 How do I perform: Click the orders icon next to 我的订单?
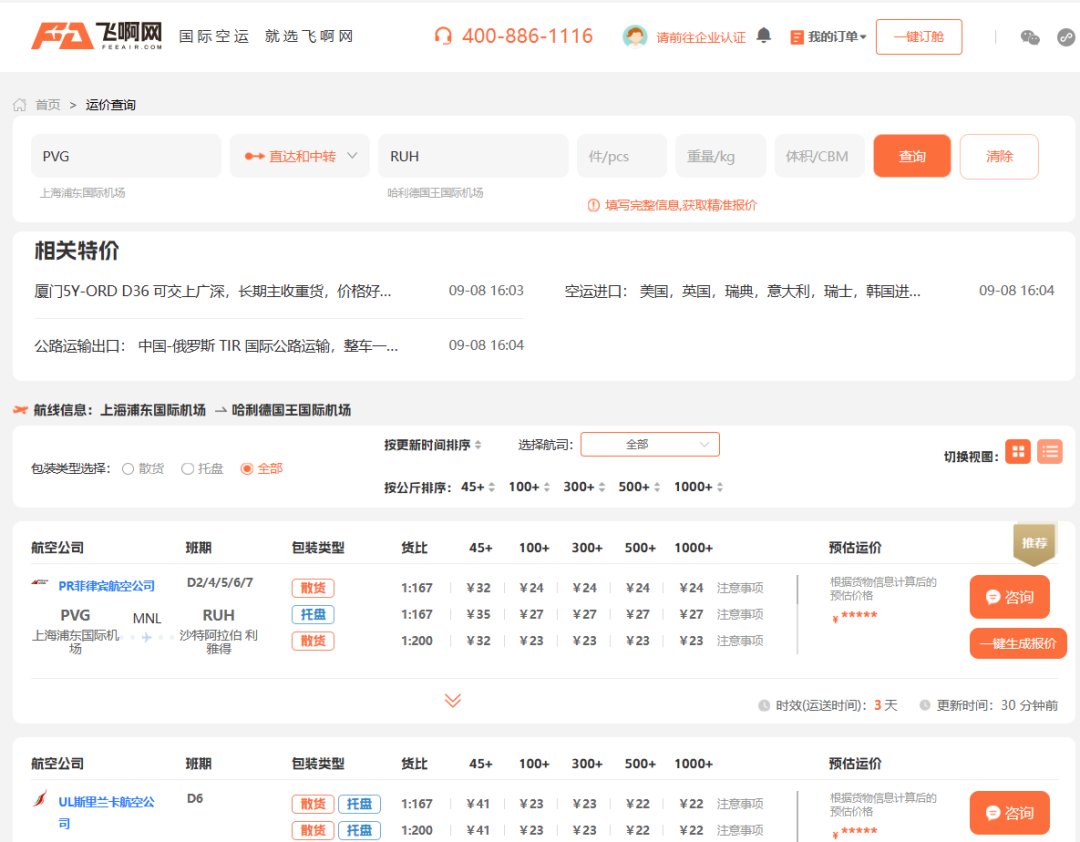[x=796, y=37]
